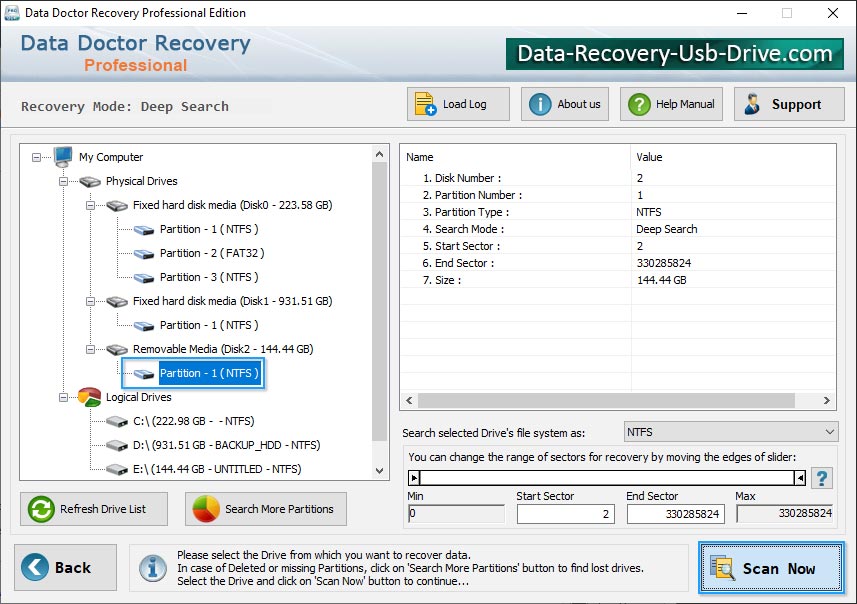This screenshot has height=604, width=857.
Task: Click the '1. Disk Number :' row
Action: click(618, 178)
